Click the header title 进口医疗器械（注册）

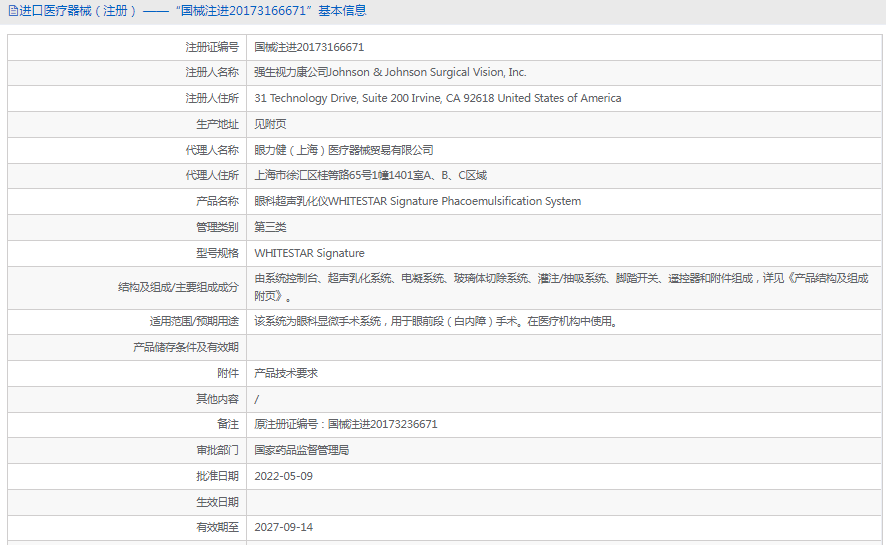pyautogui.click(x=78, y=11)
